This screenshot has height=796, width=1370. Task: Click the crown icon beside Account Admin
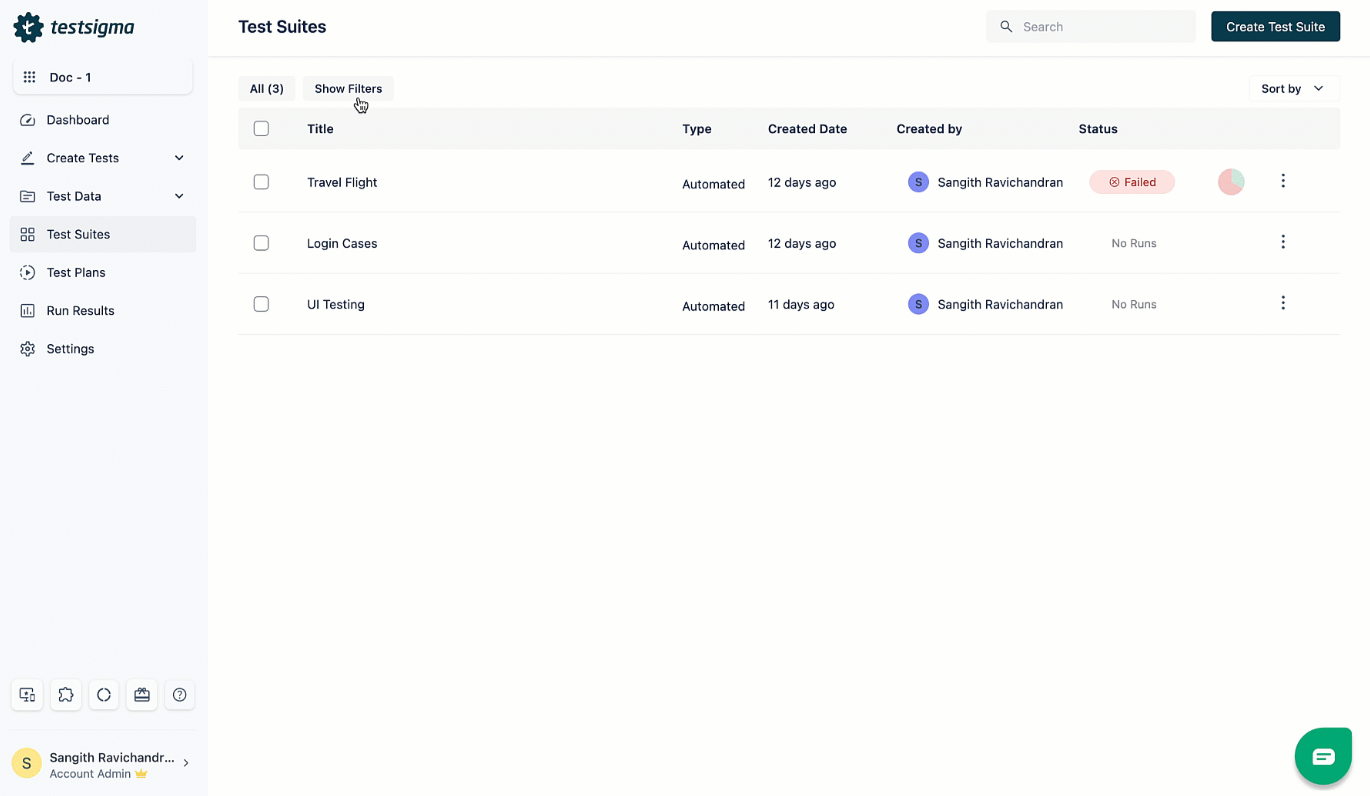[141, 774]
